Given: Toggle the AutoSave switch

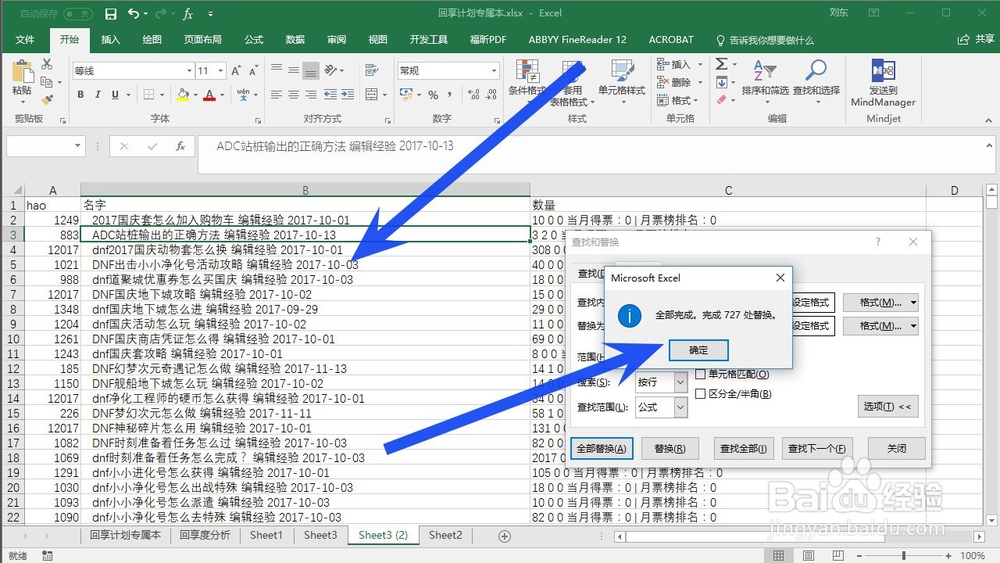Looking at the screenshot, I should tap(78, 13).
